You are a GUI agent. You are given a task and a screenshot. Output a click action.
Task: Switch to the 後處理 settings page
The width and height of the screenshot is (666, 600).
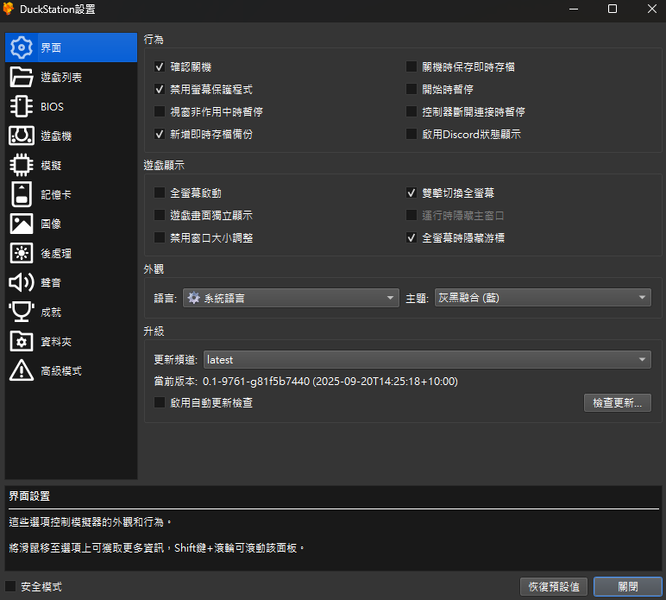(71, 254)
